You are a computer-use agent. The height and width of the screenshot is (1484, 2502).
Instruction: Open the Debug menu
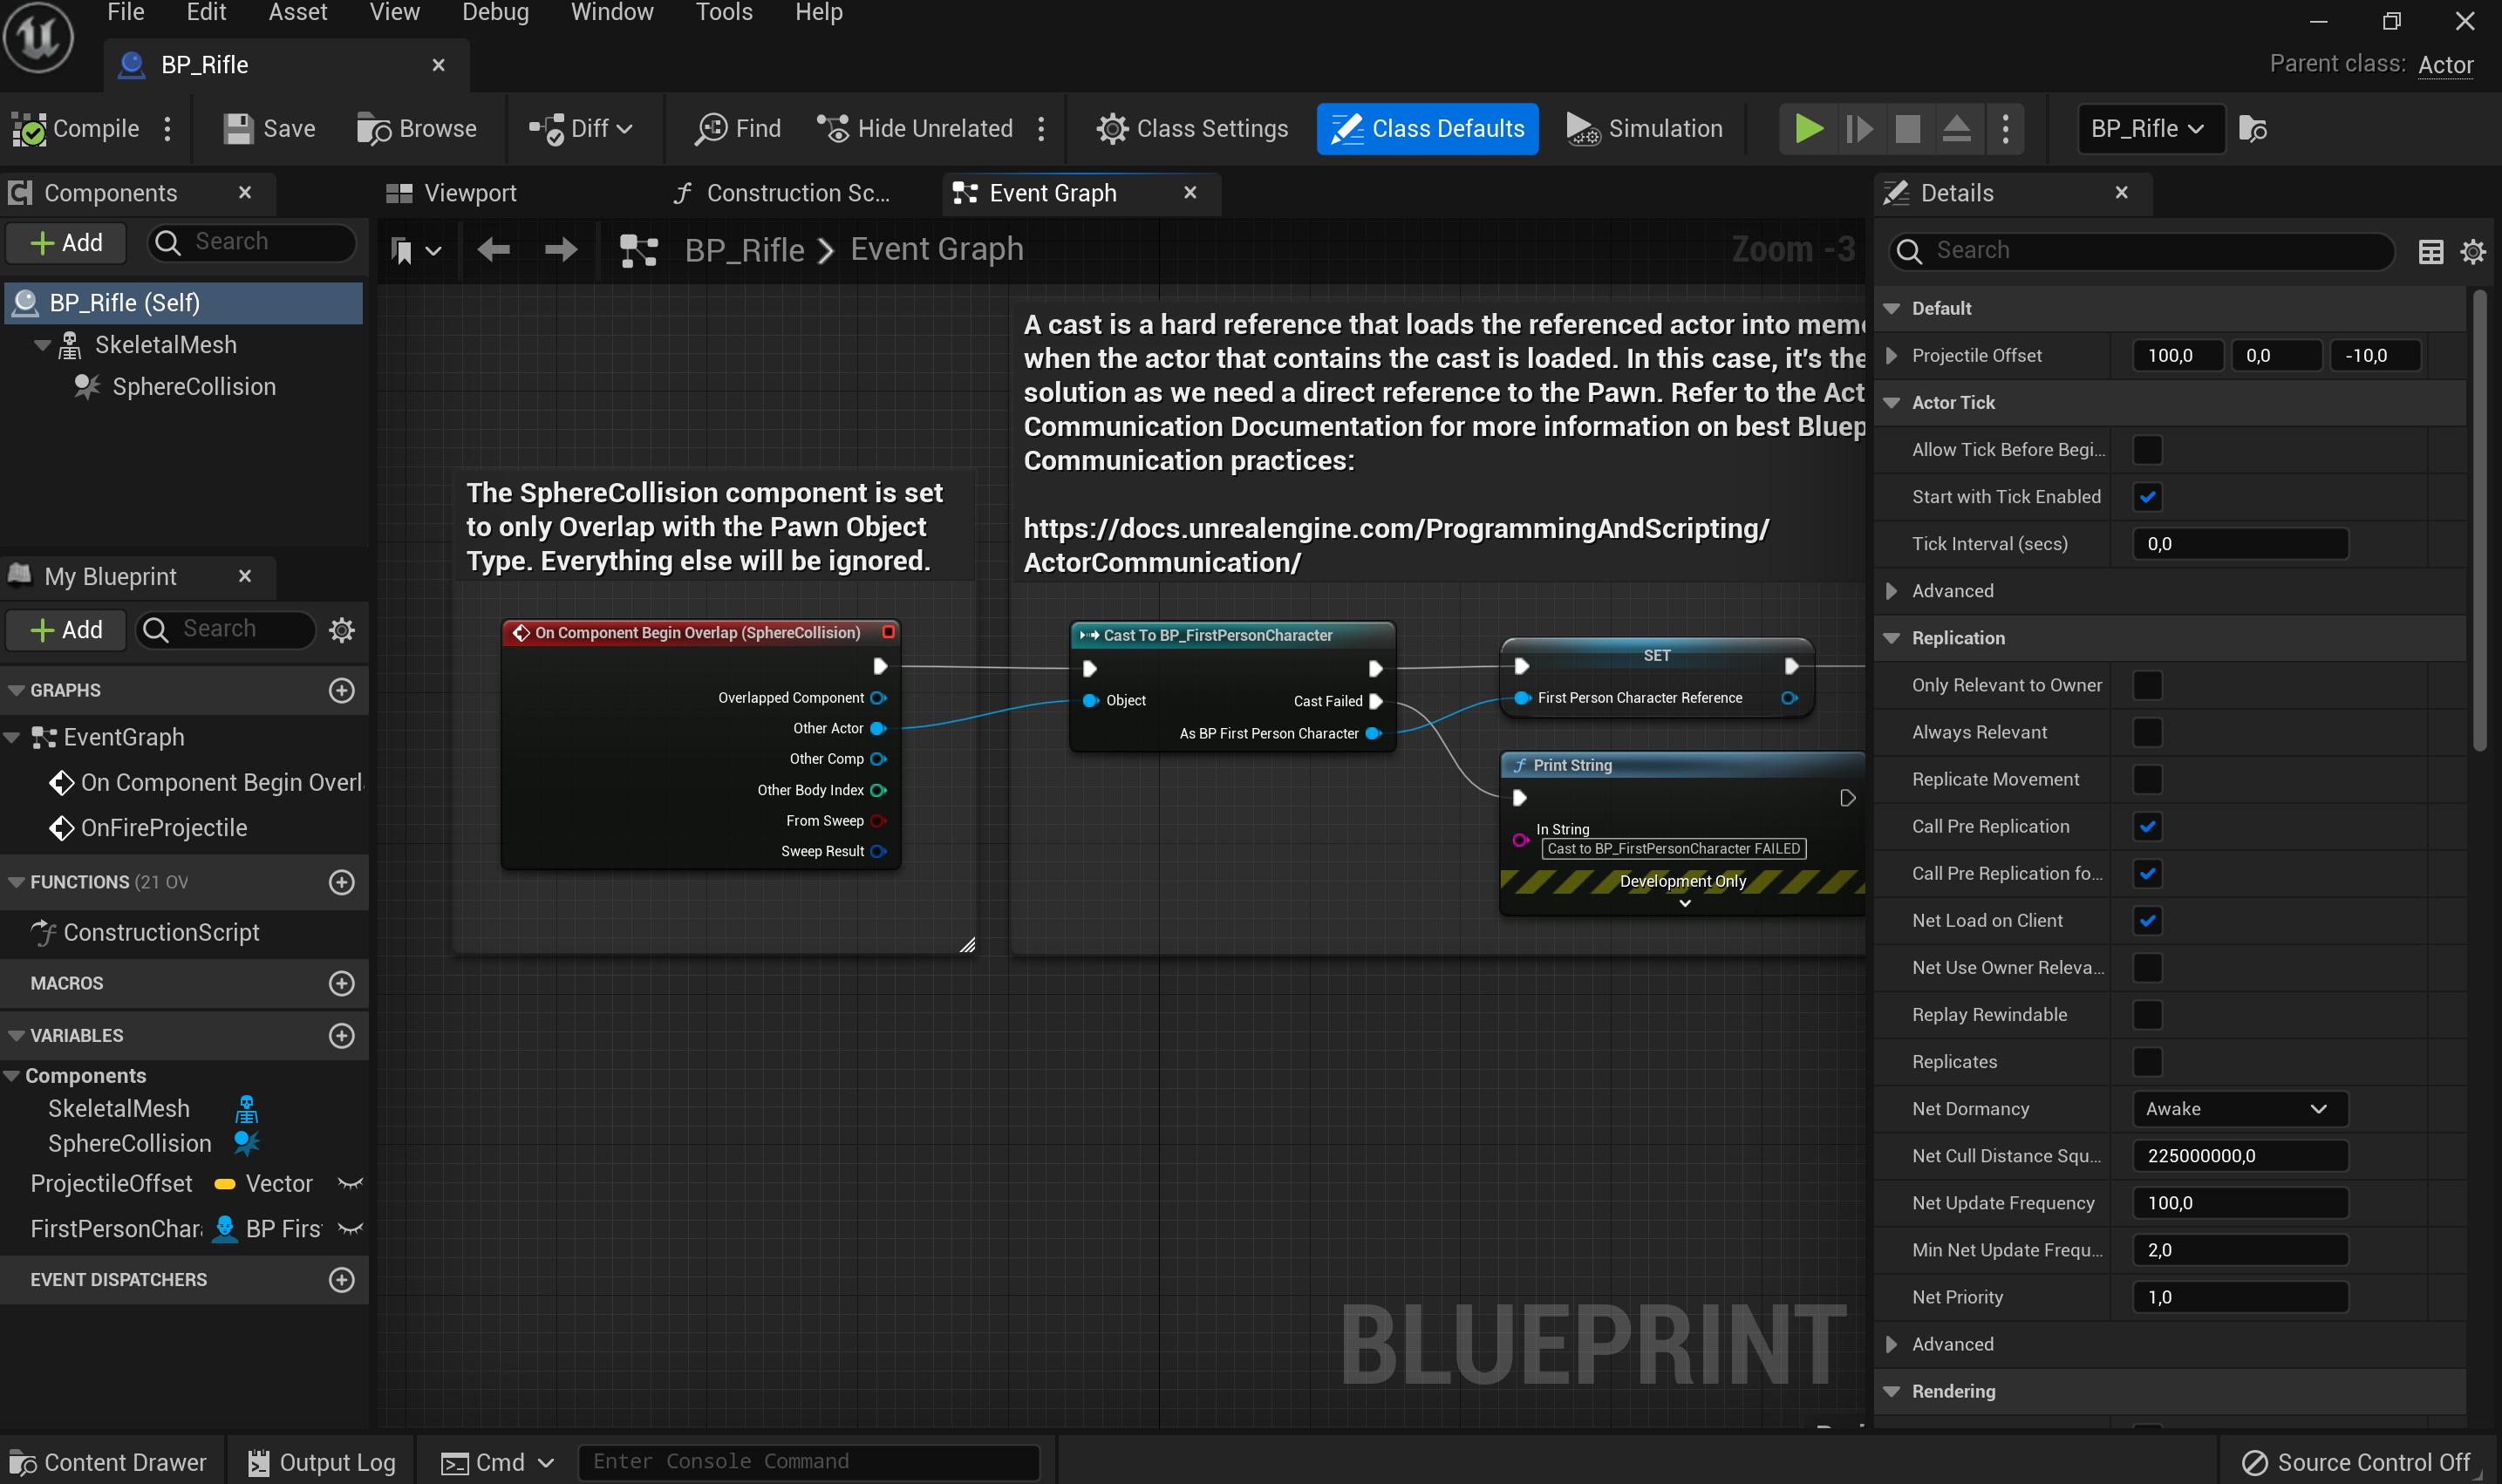pyautogui.click(x=495, y=12)
